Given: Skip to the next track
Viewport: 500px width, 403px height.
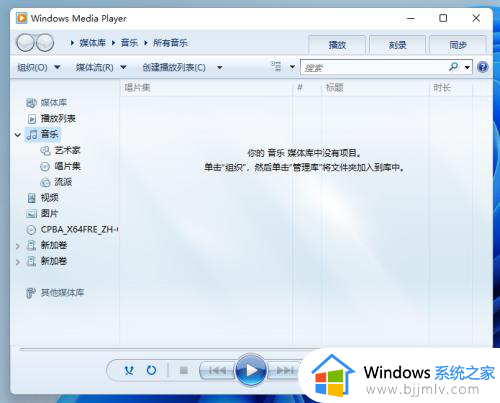Looking at the screenshot, I should [x=283, y=370].
